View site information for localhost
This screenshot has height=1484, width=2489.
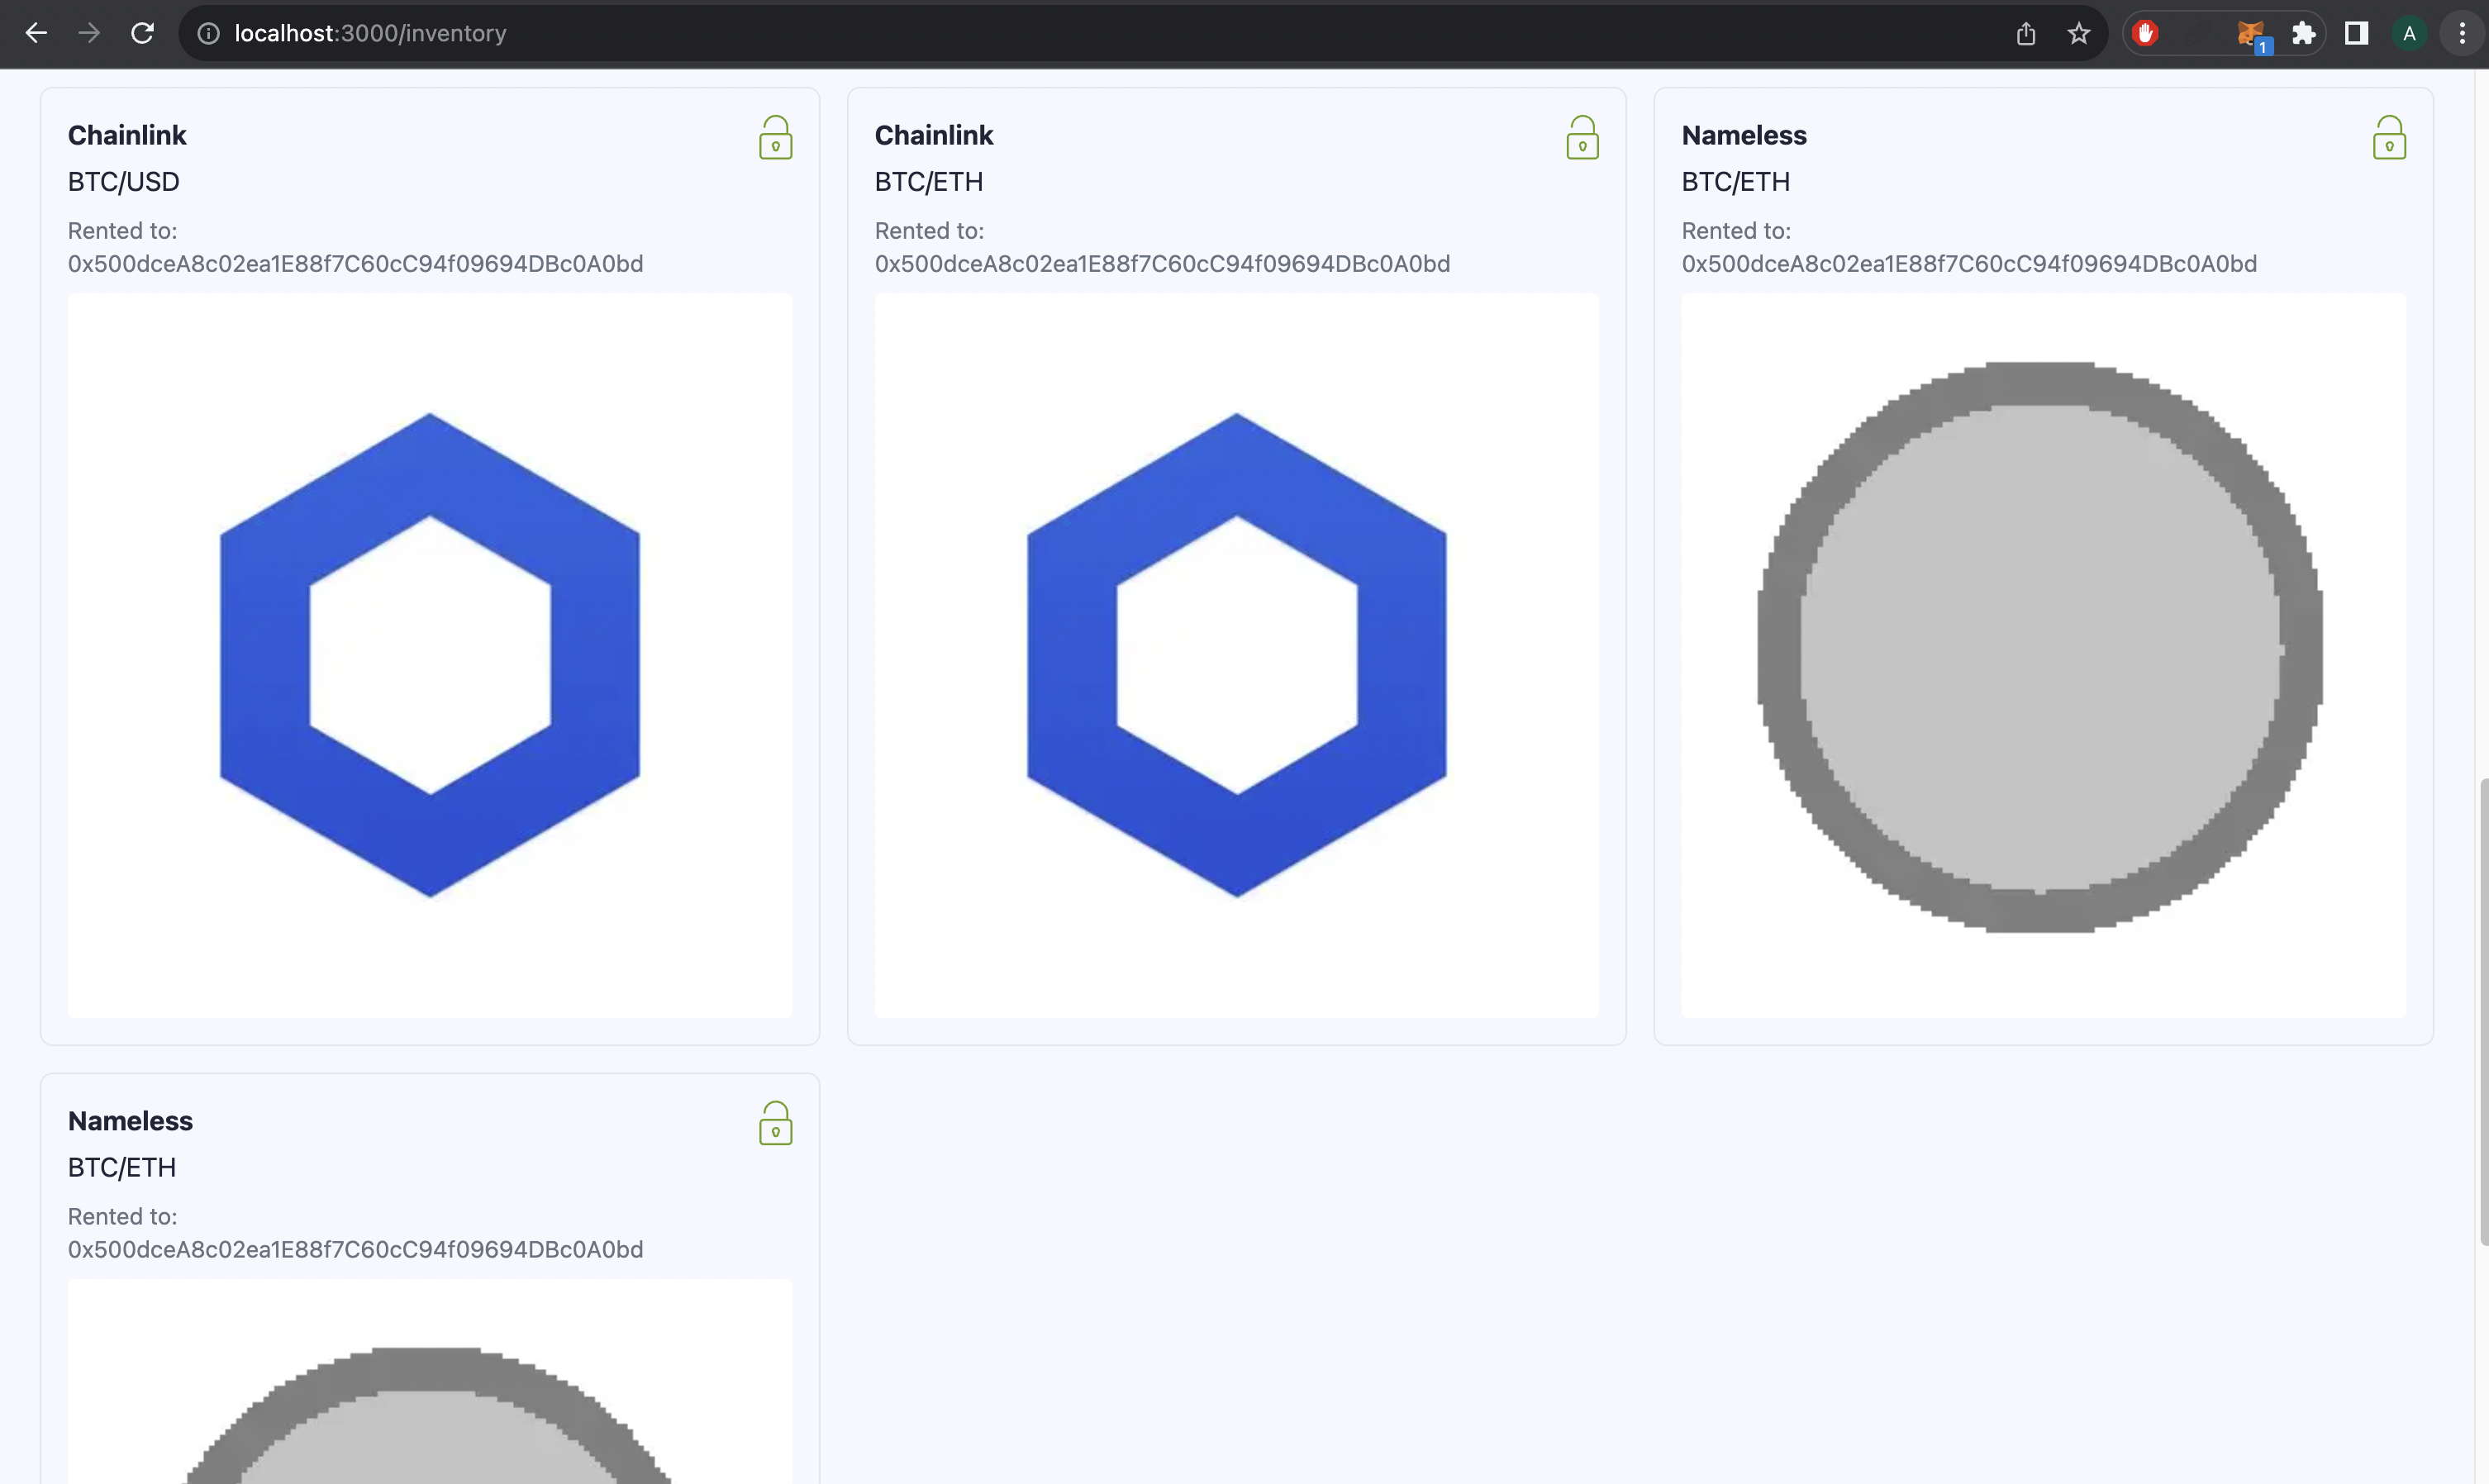click(x=208, y=34)
